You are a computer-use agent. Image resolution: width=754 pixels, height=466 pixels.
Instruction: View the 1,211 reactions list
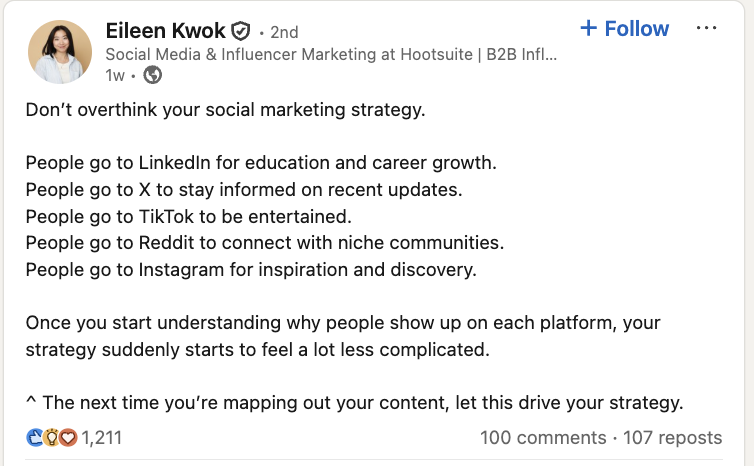click(100, 438)
